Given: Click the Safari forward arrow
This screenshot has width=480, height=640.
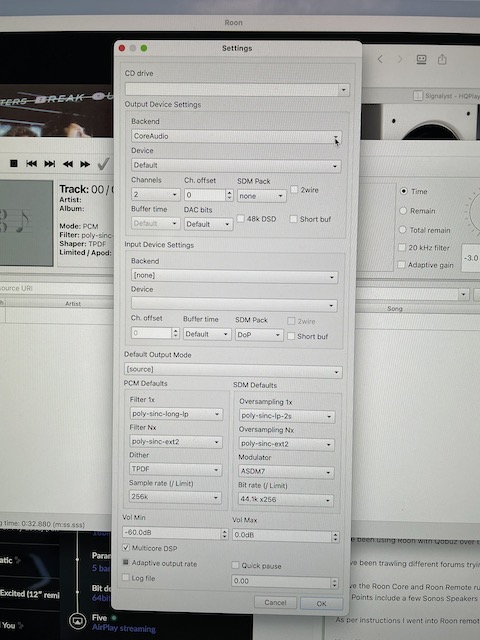Looking at the screenshot, I should click(400, 59).
